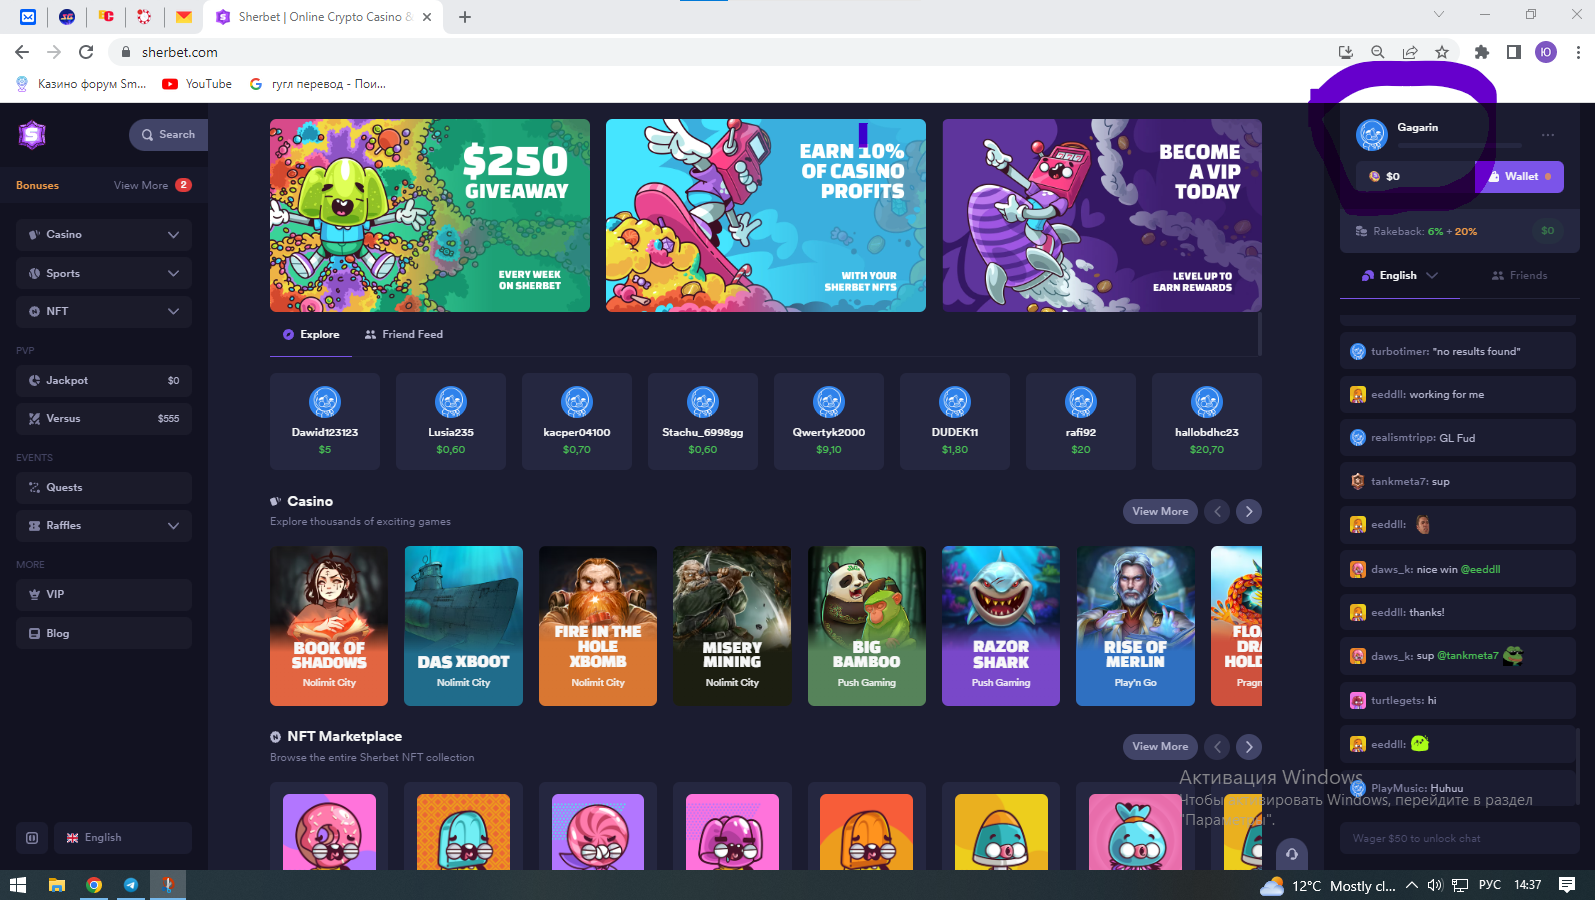Click the @tankmeta7 mention in chat
1595x900 pixels.
[1467, 656]
